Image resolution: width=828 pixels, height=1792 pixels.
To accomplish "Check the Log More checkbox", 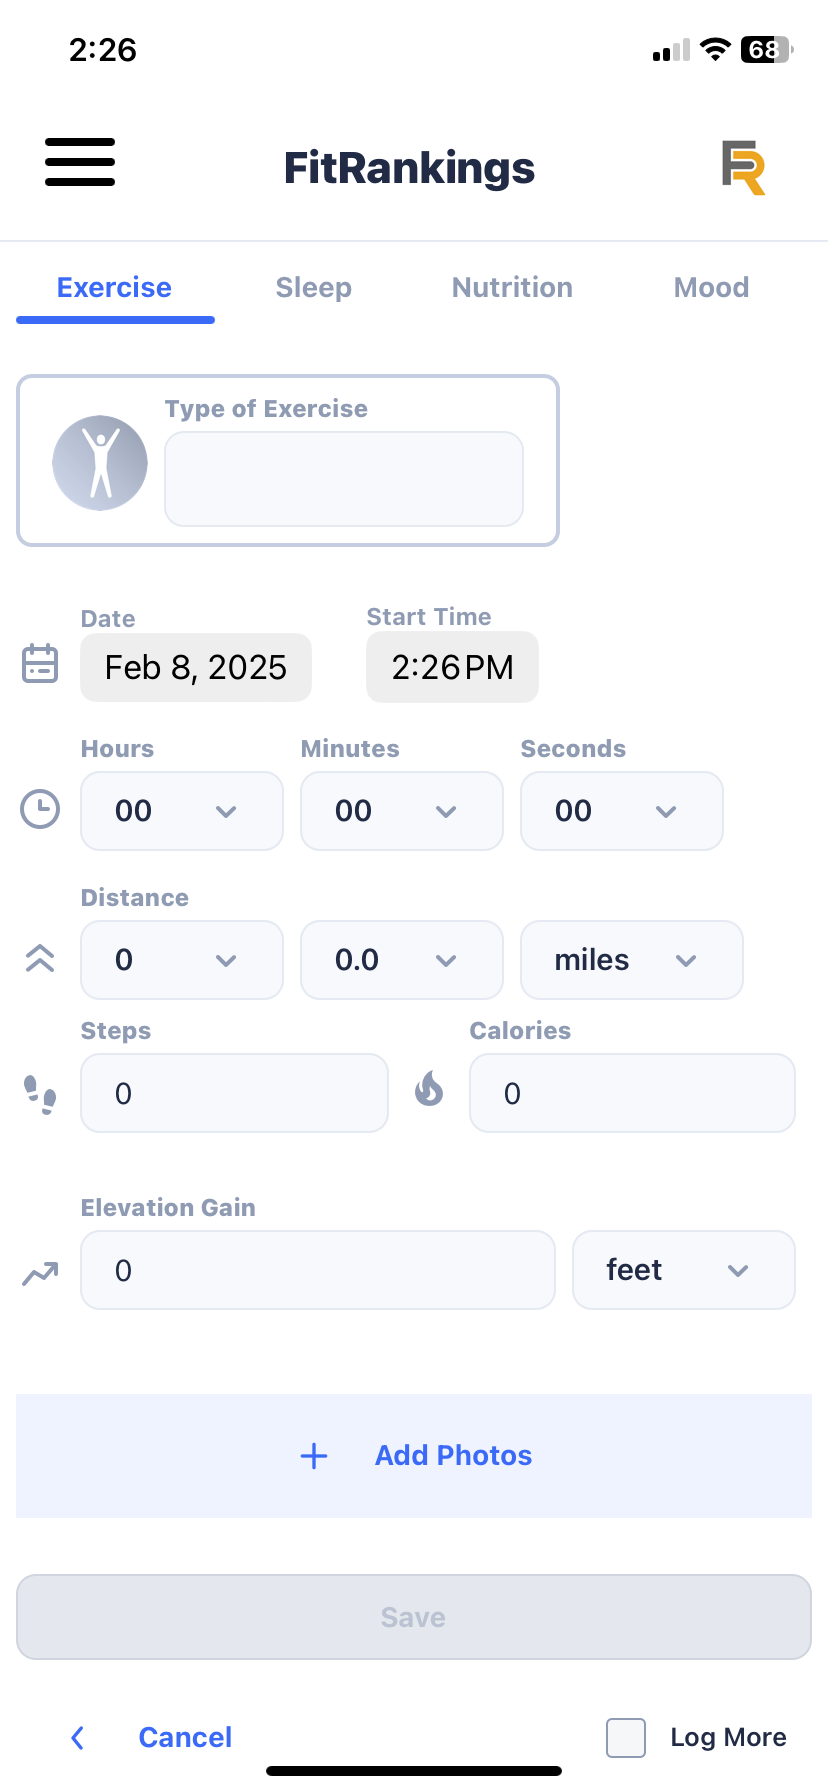I will (626, 1737).
